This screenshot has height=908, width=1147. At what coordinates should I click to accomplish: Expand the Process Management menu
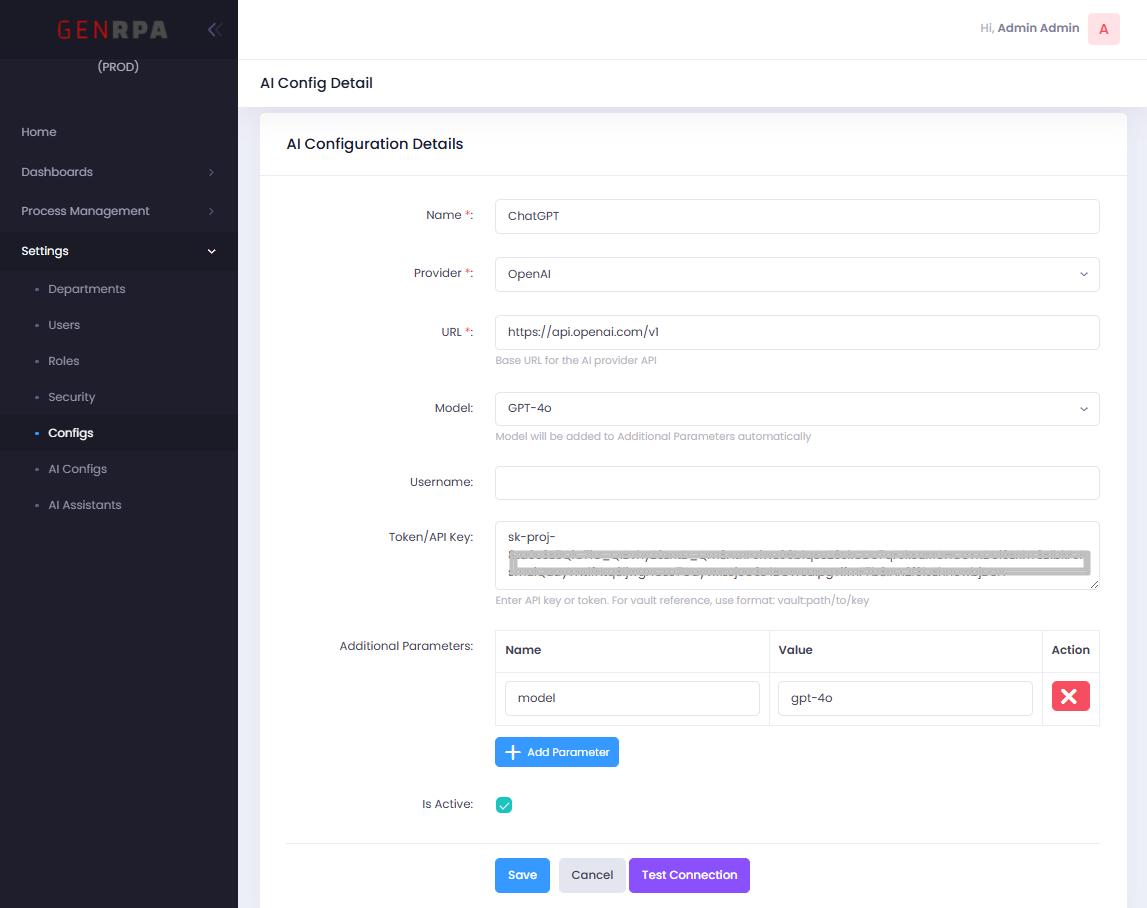118,211
